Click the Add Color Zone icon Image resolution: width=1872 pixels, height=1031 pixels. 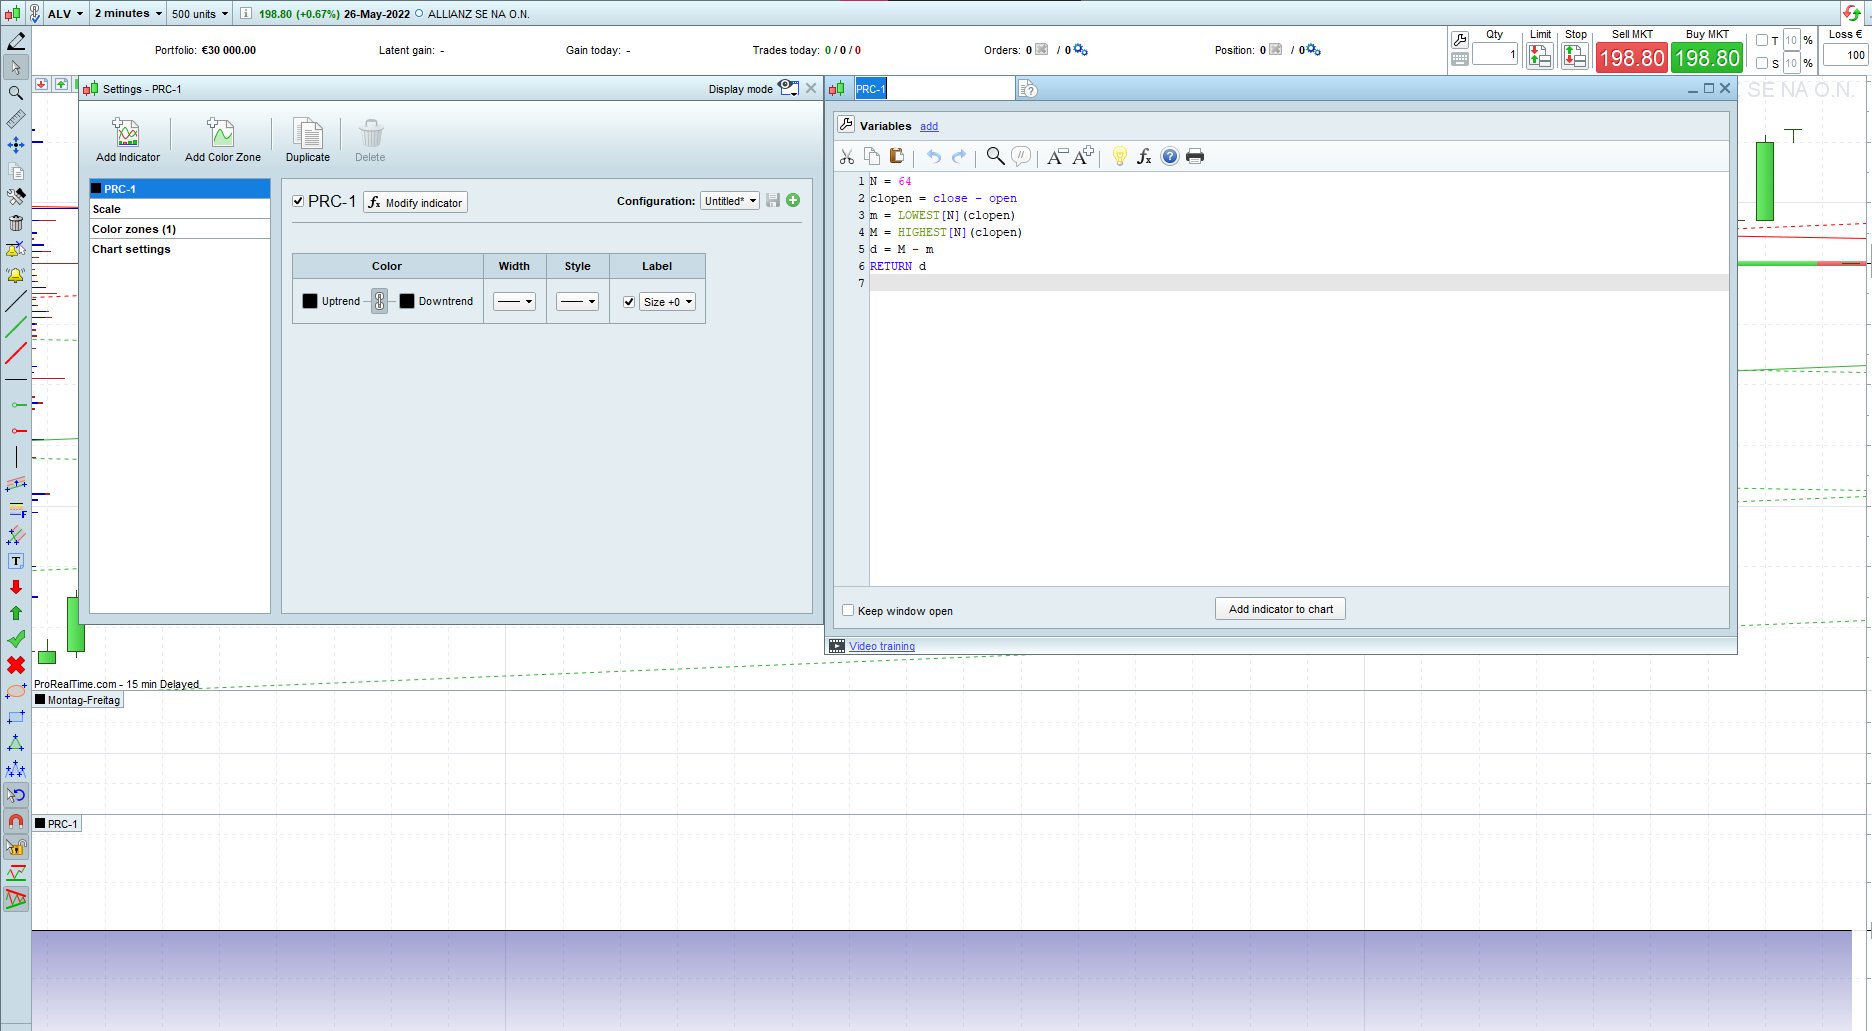click(222, 134)
